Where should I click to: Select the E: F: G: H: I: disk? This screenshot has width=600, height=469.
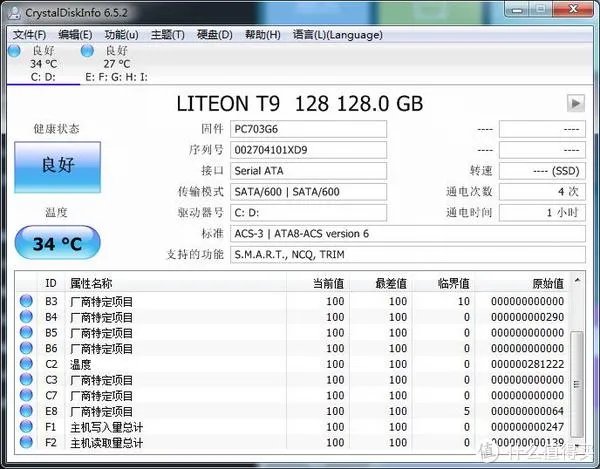(116, 64)
